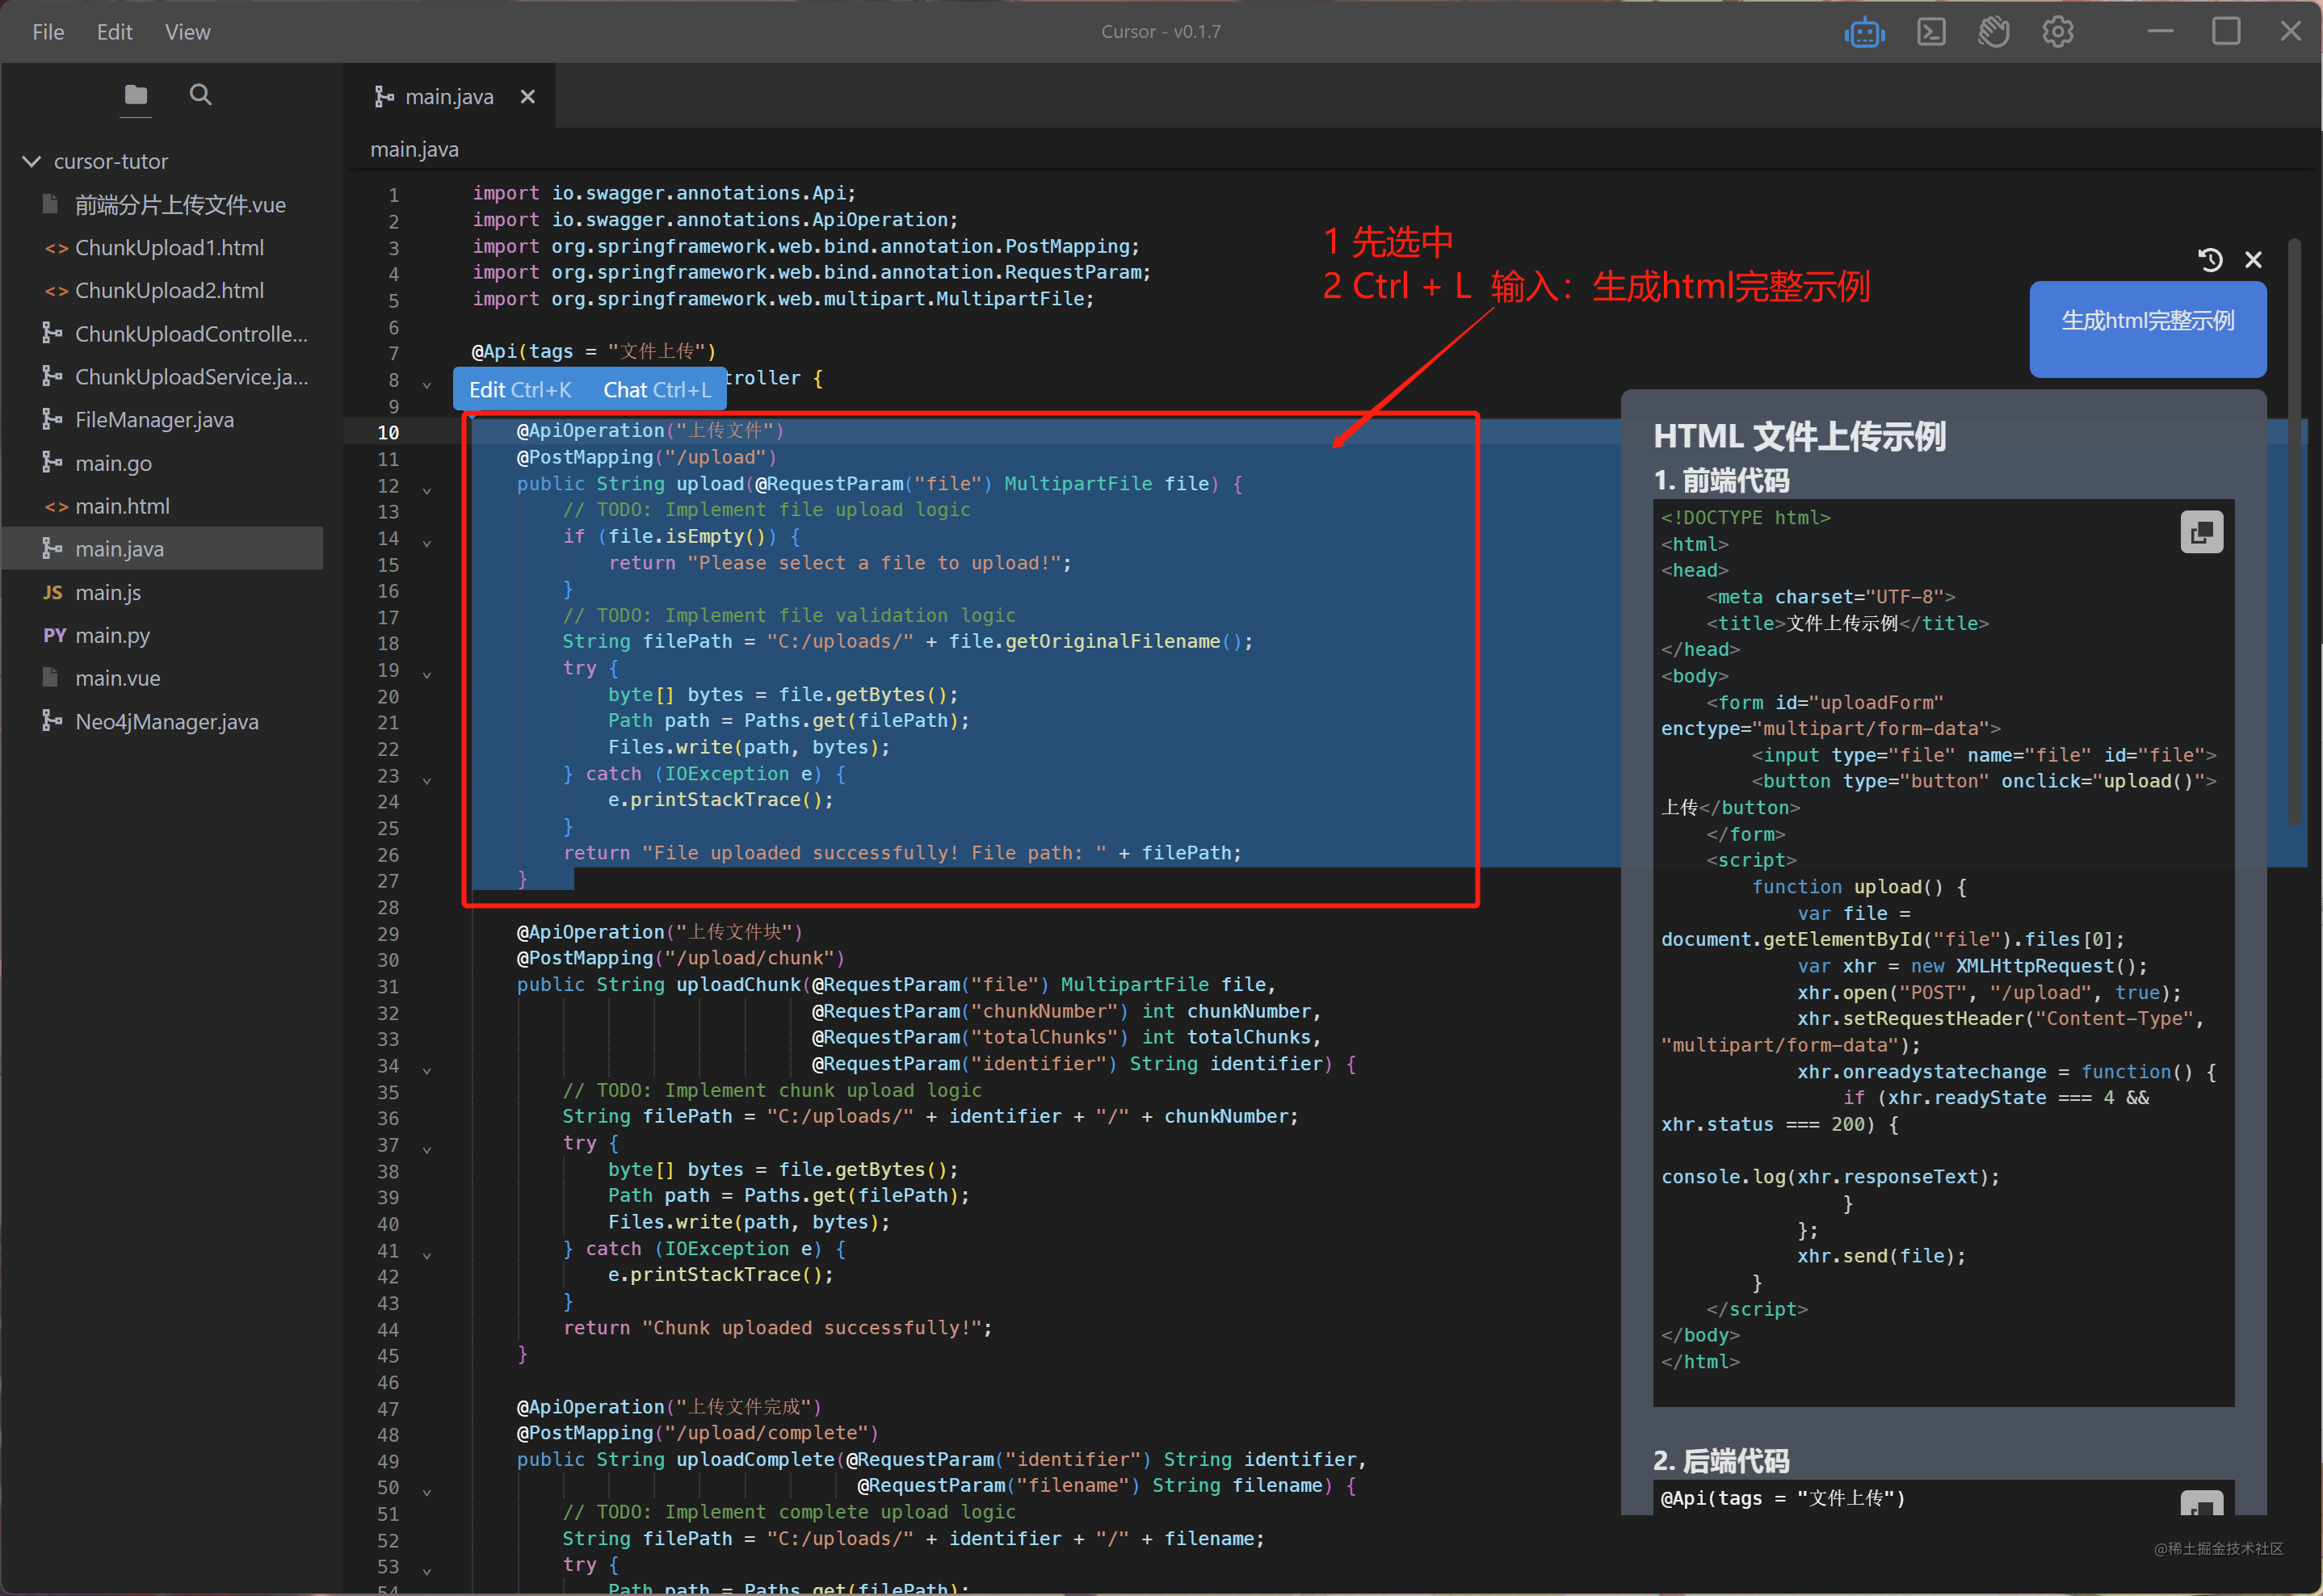Open chat history clock icon

pyautogui.click(x=2210, y=260)
